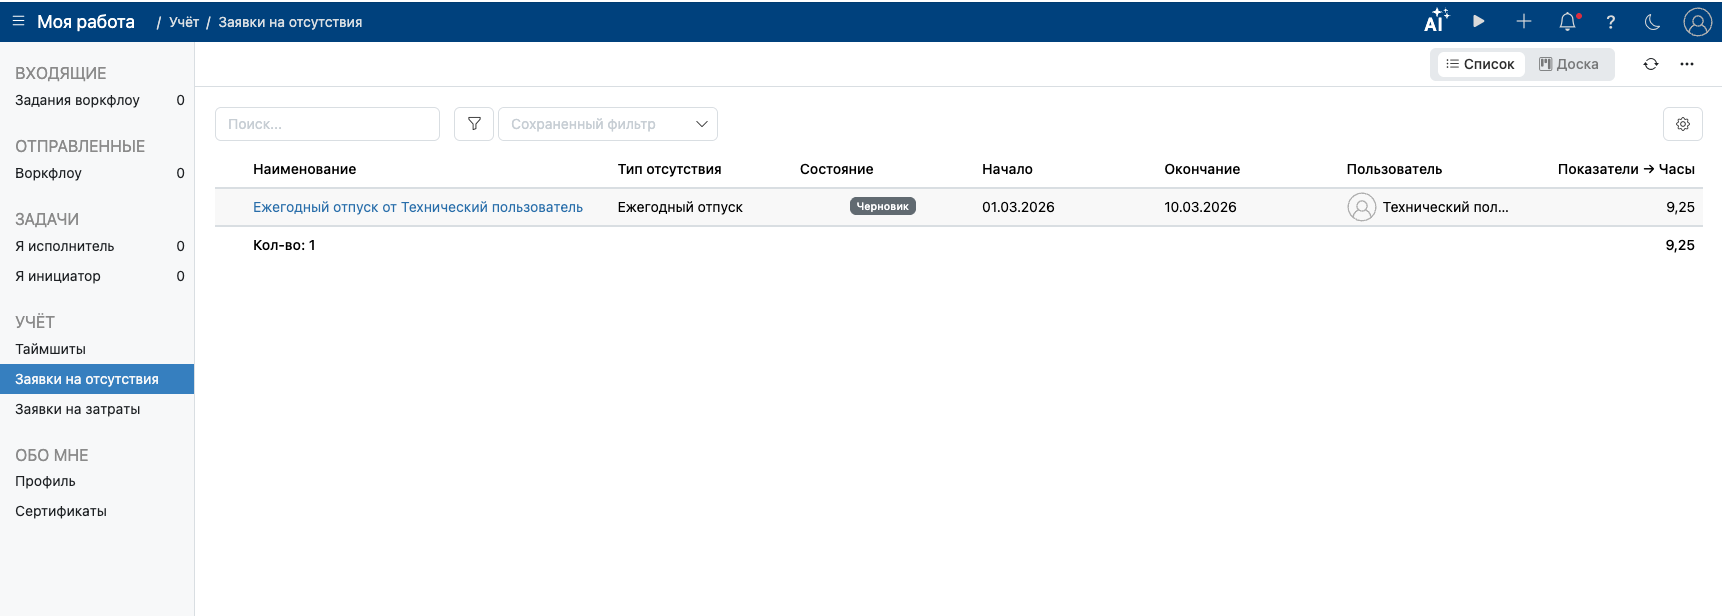
Task: Switch to Список view
Action: (x=1480, y=64)
